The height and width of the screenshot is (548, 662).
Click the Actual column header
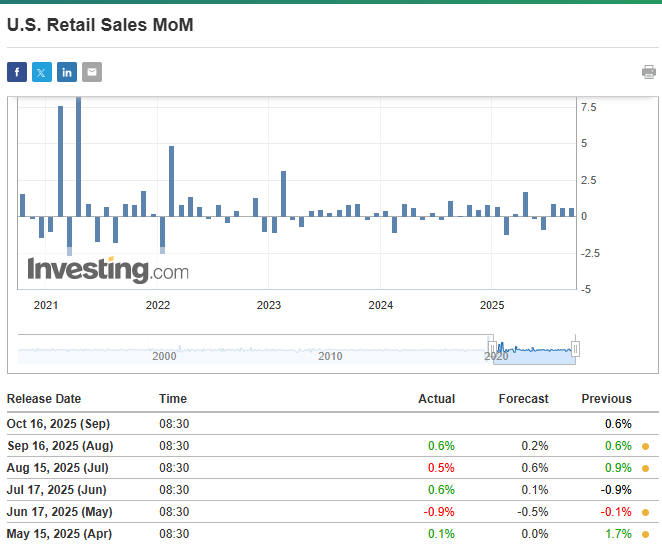pos(436,399)
